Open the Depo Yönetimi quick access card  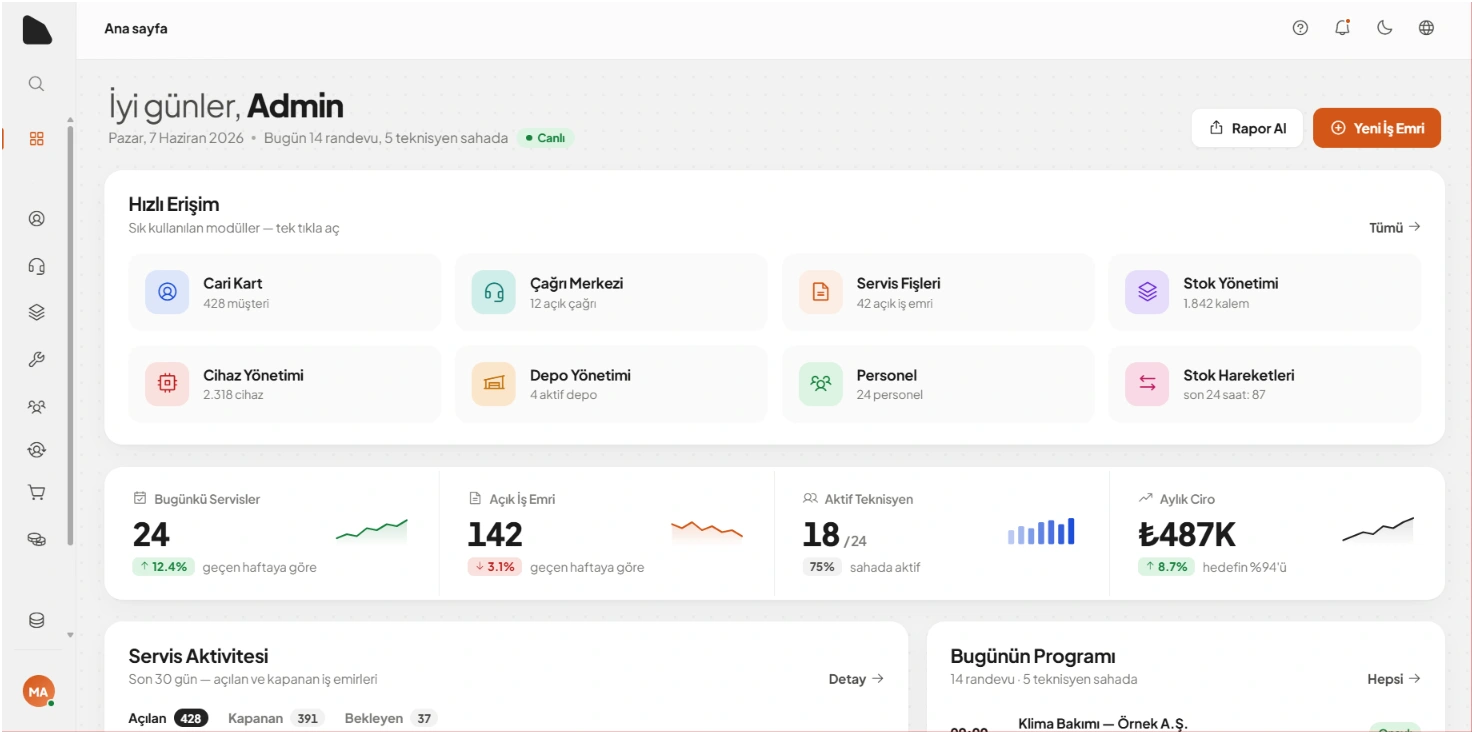[611, 384]
